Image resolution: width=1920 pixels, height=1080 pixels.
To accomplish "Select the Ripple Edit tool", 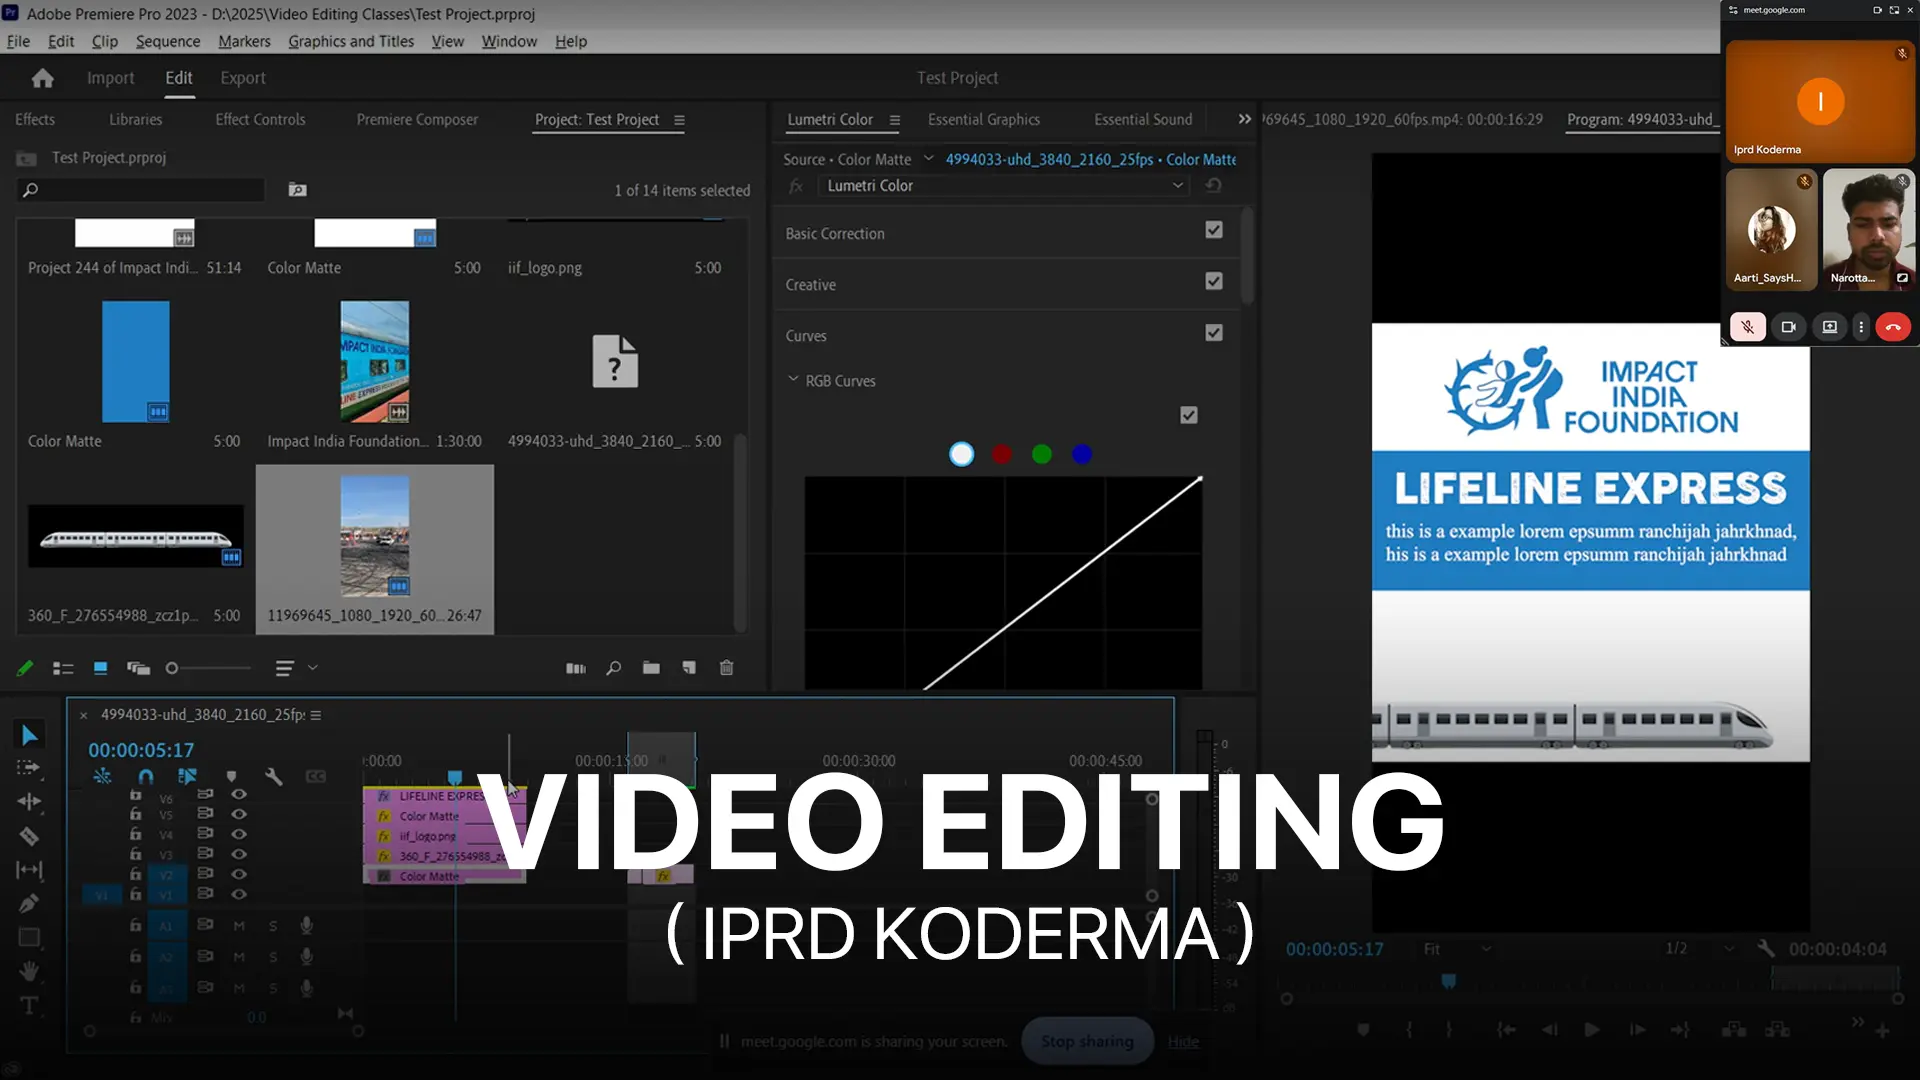I will (29, 802).
